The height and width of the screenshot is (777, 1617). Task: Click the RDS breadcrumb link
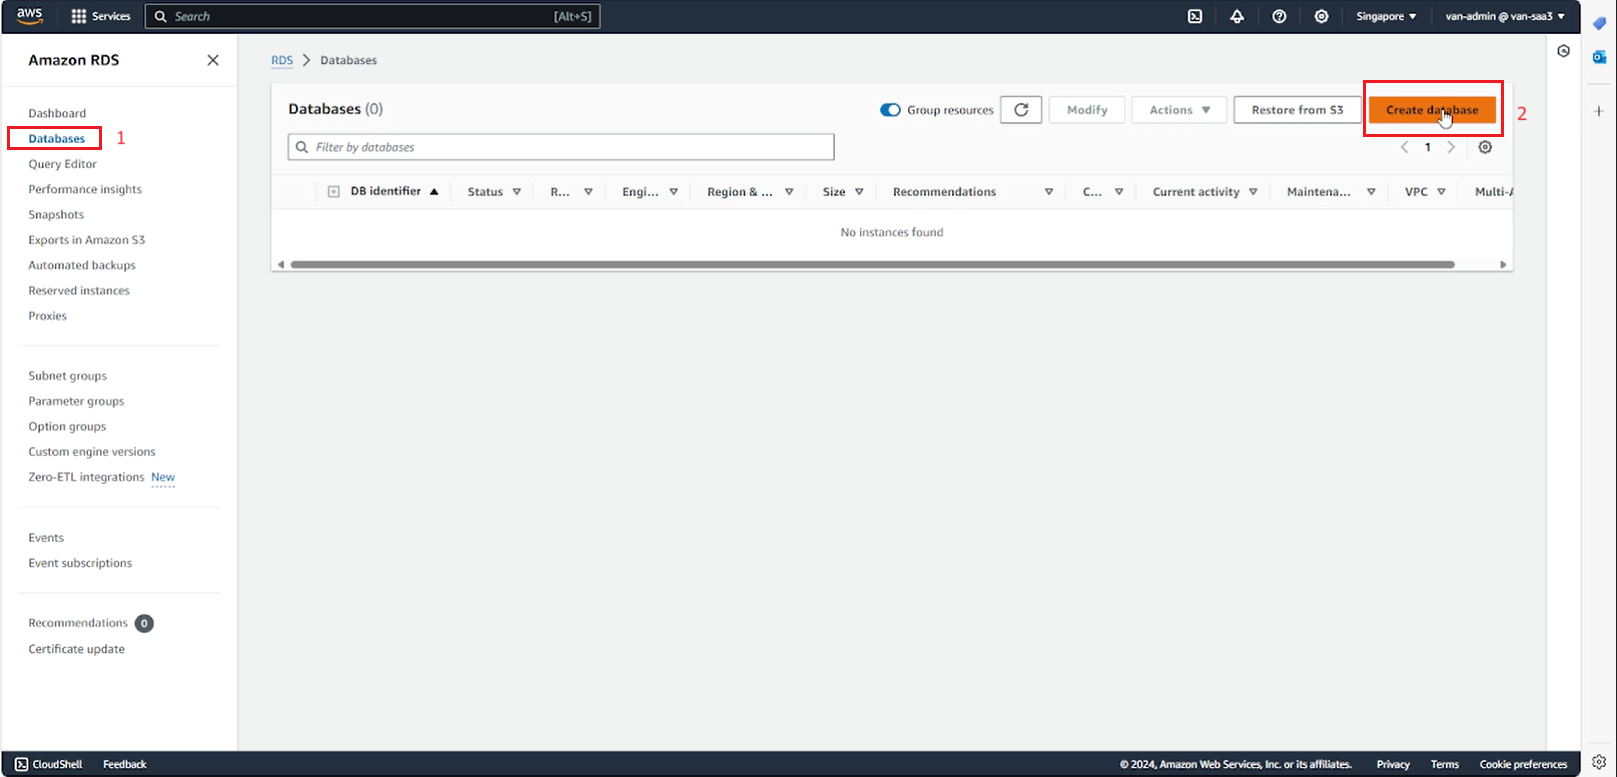[282, 60]
